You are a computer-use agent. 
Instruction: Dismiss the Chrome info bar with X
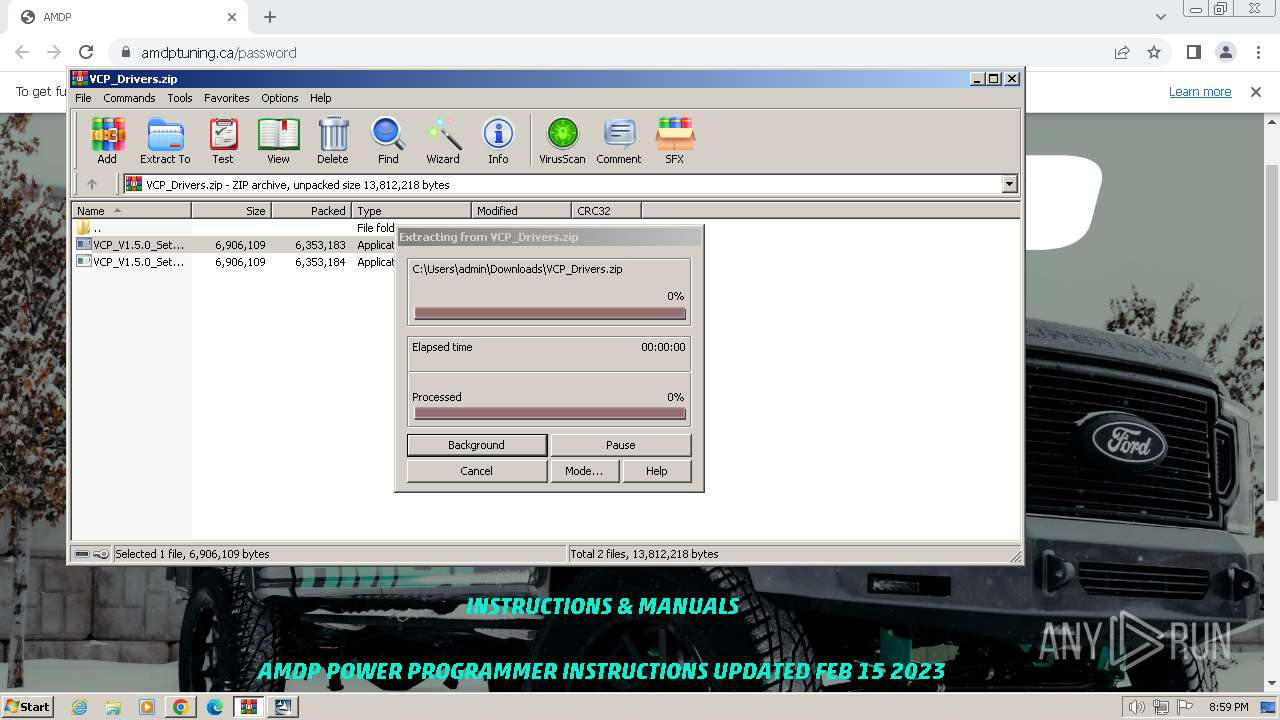1256,91
